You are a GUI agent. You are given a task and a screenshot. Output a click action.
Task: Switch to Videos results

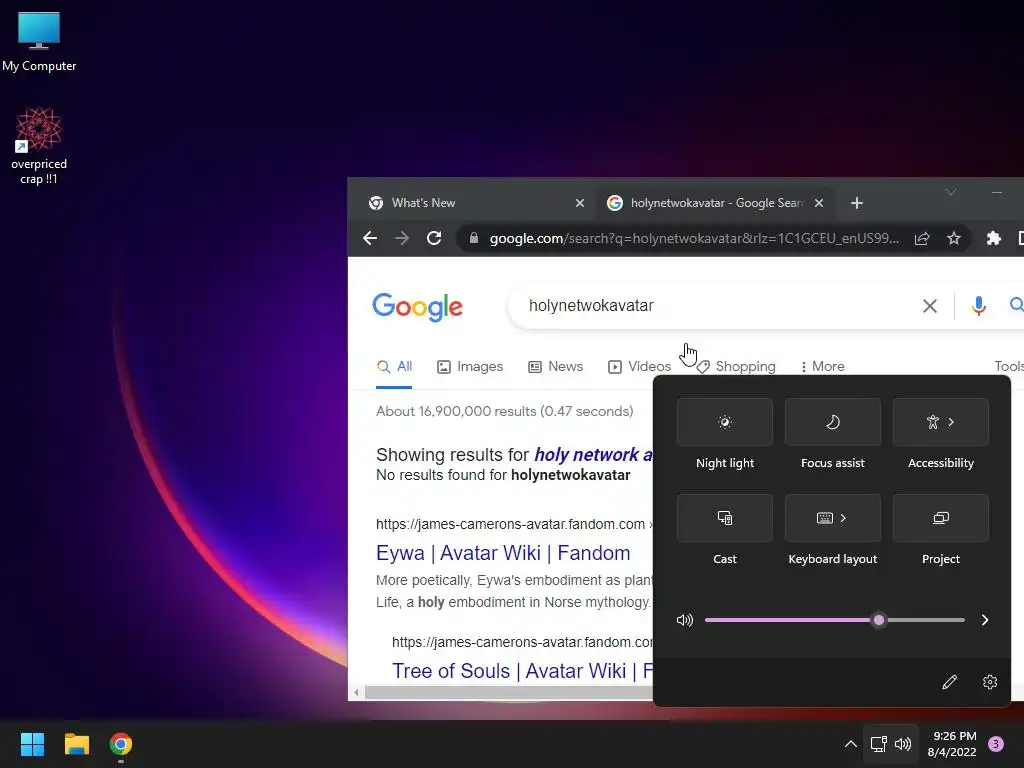[639, 366]
